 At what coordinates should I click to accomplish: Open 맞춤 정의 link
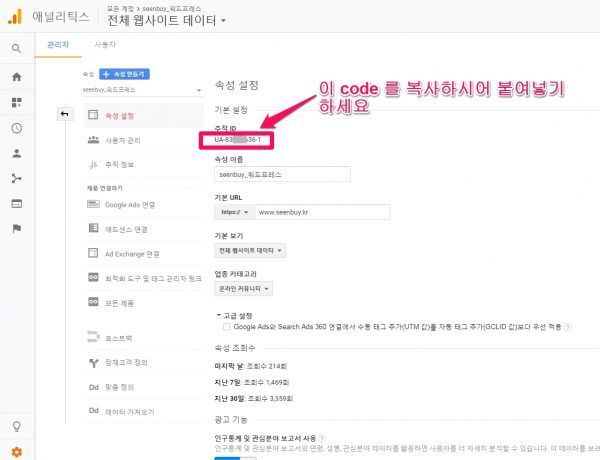119,387
